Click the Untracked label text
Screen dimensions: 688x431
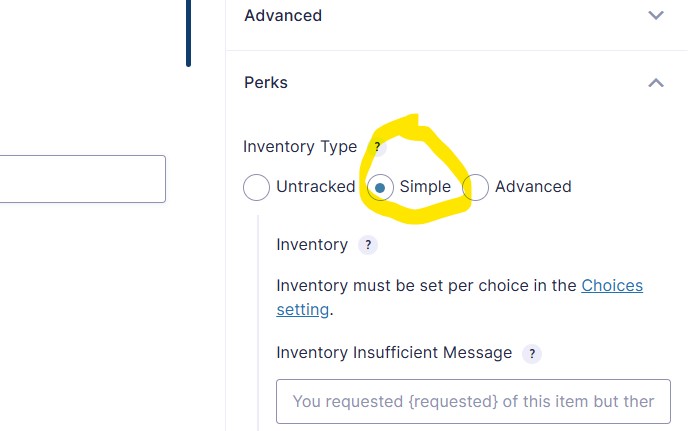(x=315, y=187)
